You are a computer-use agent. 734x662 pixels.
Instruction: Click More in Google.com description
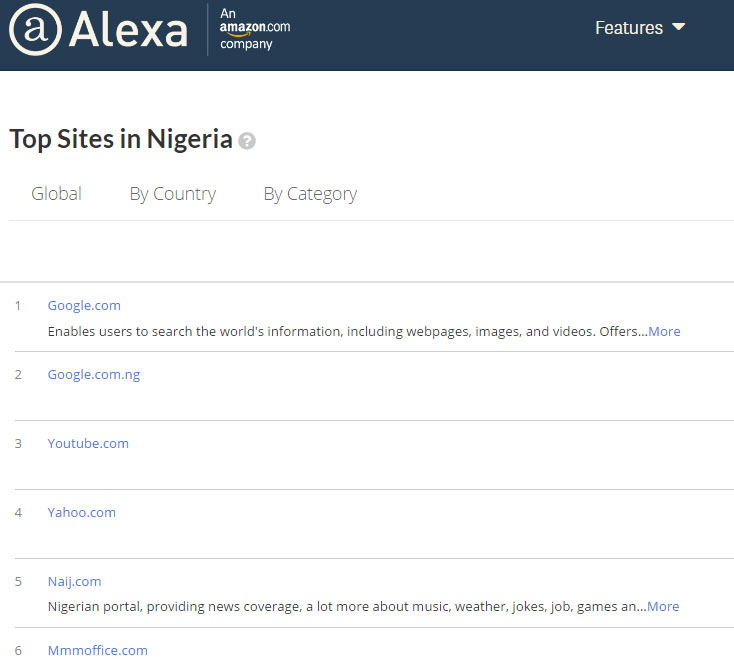pyautogui.click(x=664, y=331)
